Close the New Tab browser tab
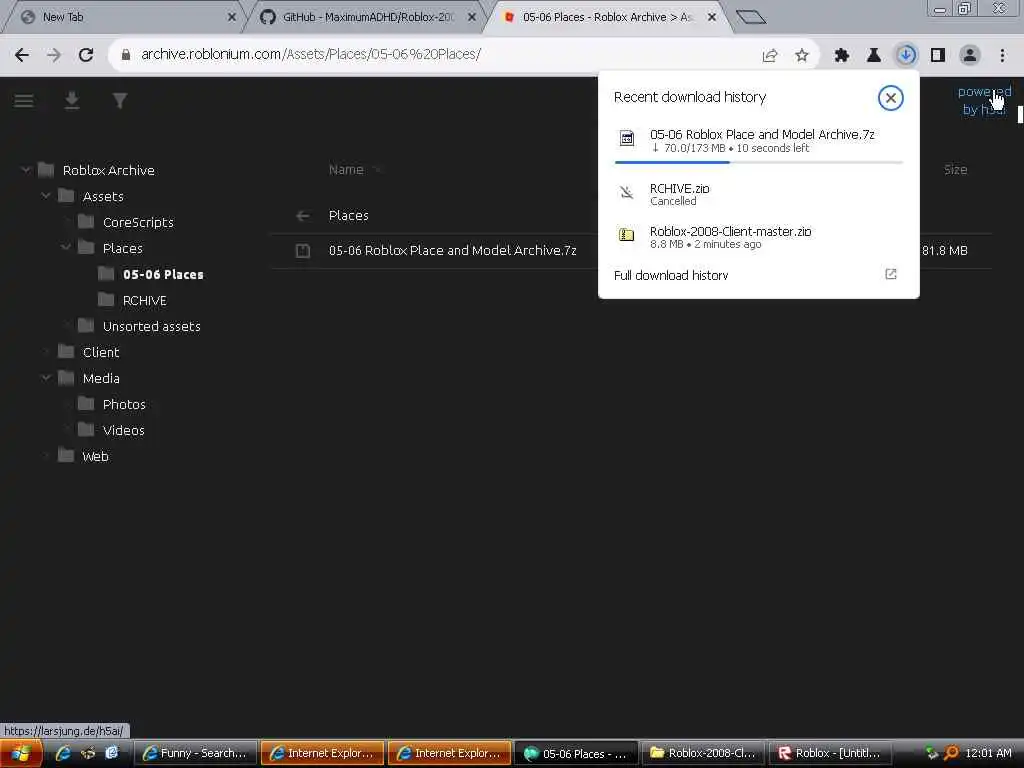Viewport: 1024px width, 768px height. click(x=232, y=17)
